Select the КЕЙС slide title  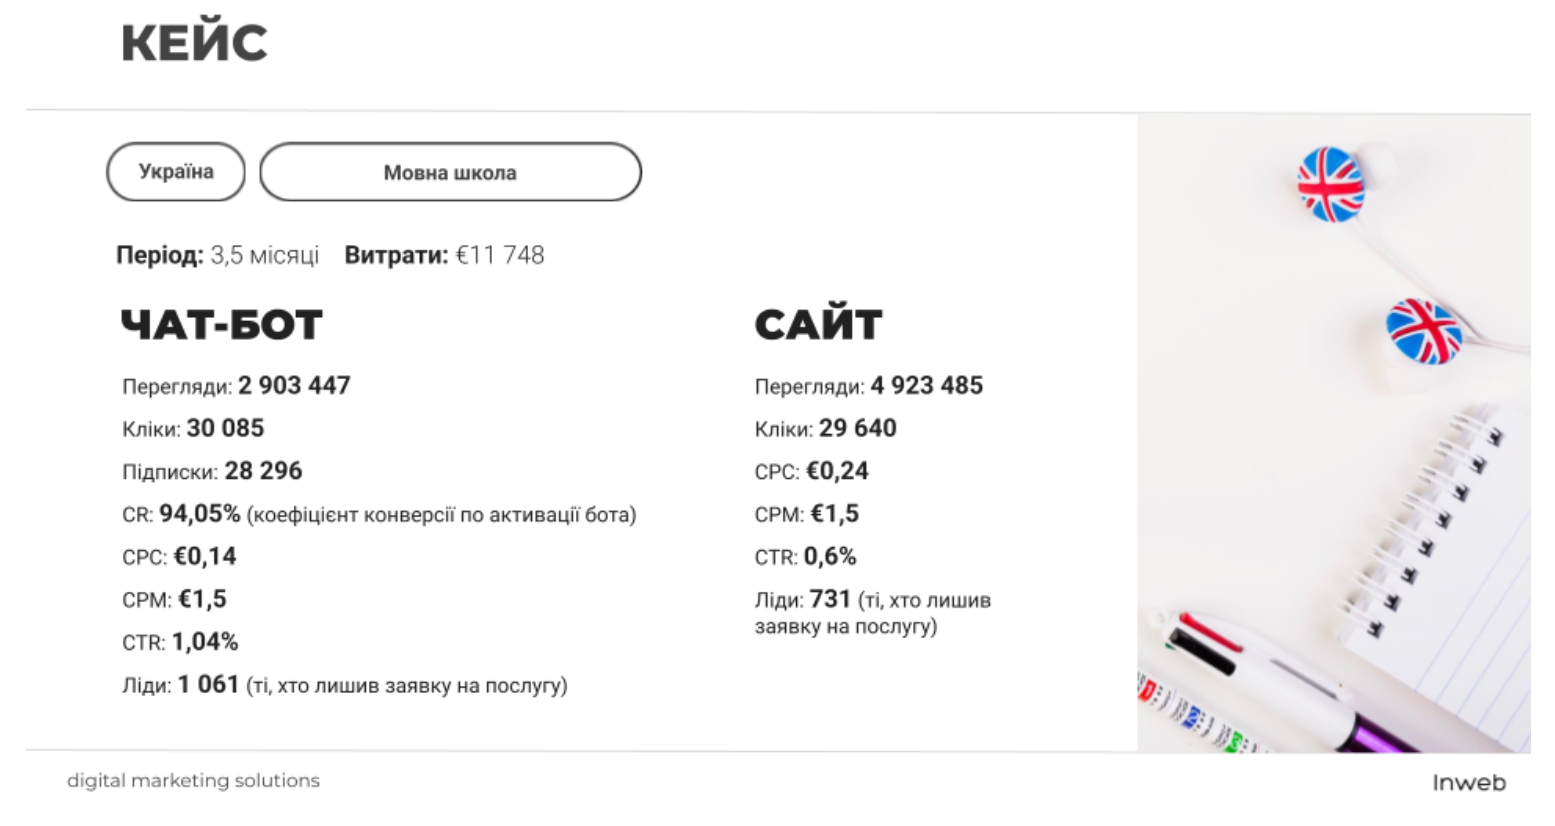tap(194, 44)
